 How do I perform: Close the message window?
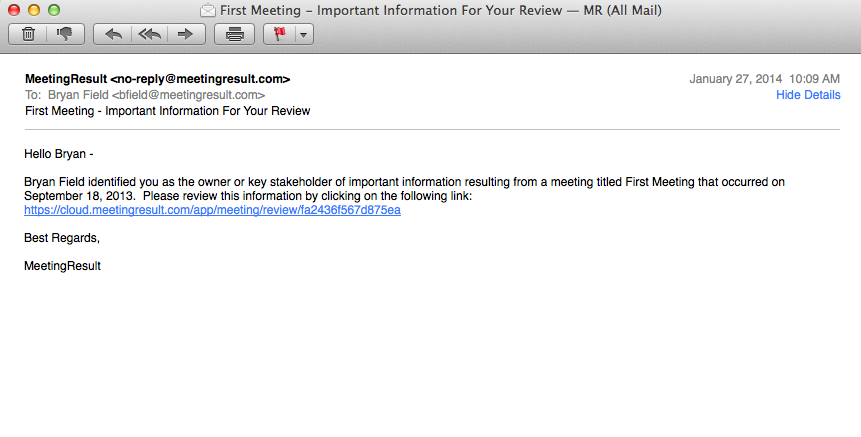click(14, 10)
